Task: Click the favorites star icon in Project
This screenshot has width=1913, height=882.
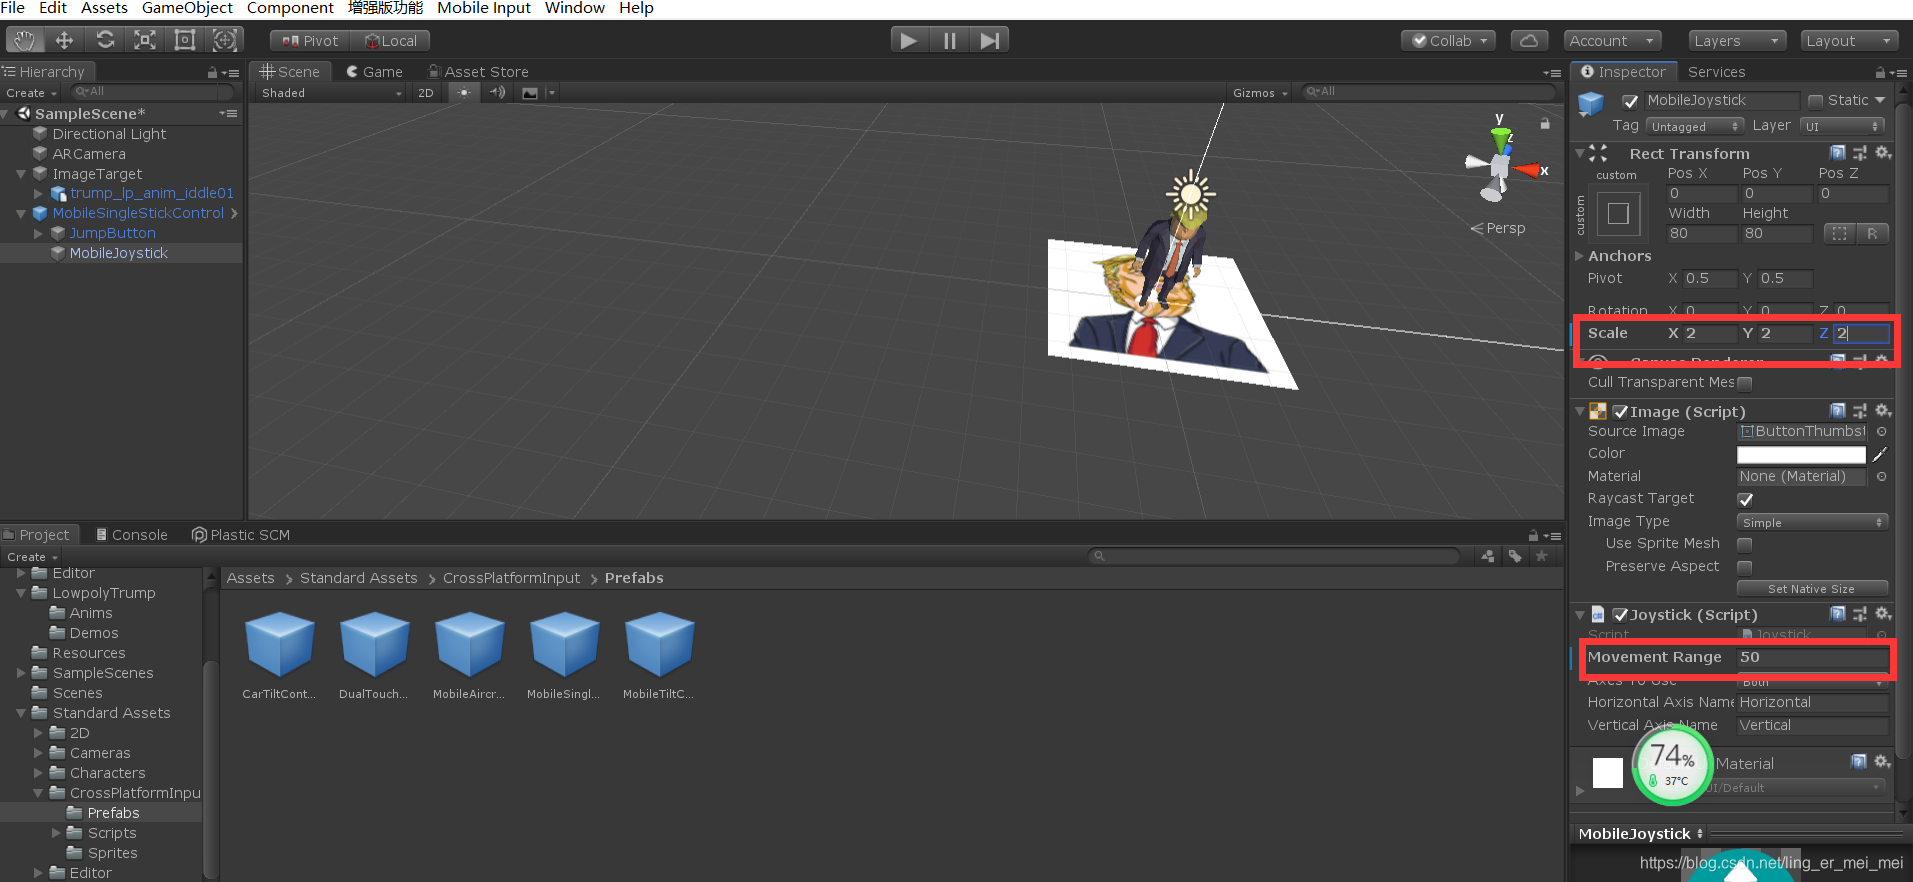Action: pos(1542,556)
